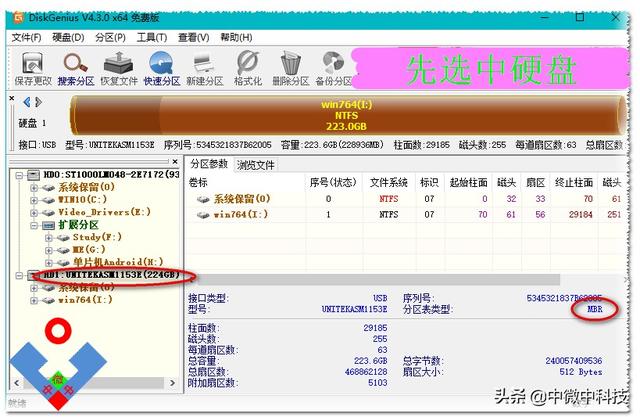Expand the Study(F:) tree node
Viewport: 640px width, 417px height.
pos(49,237)
